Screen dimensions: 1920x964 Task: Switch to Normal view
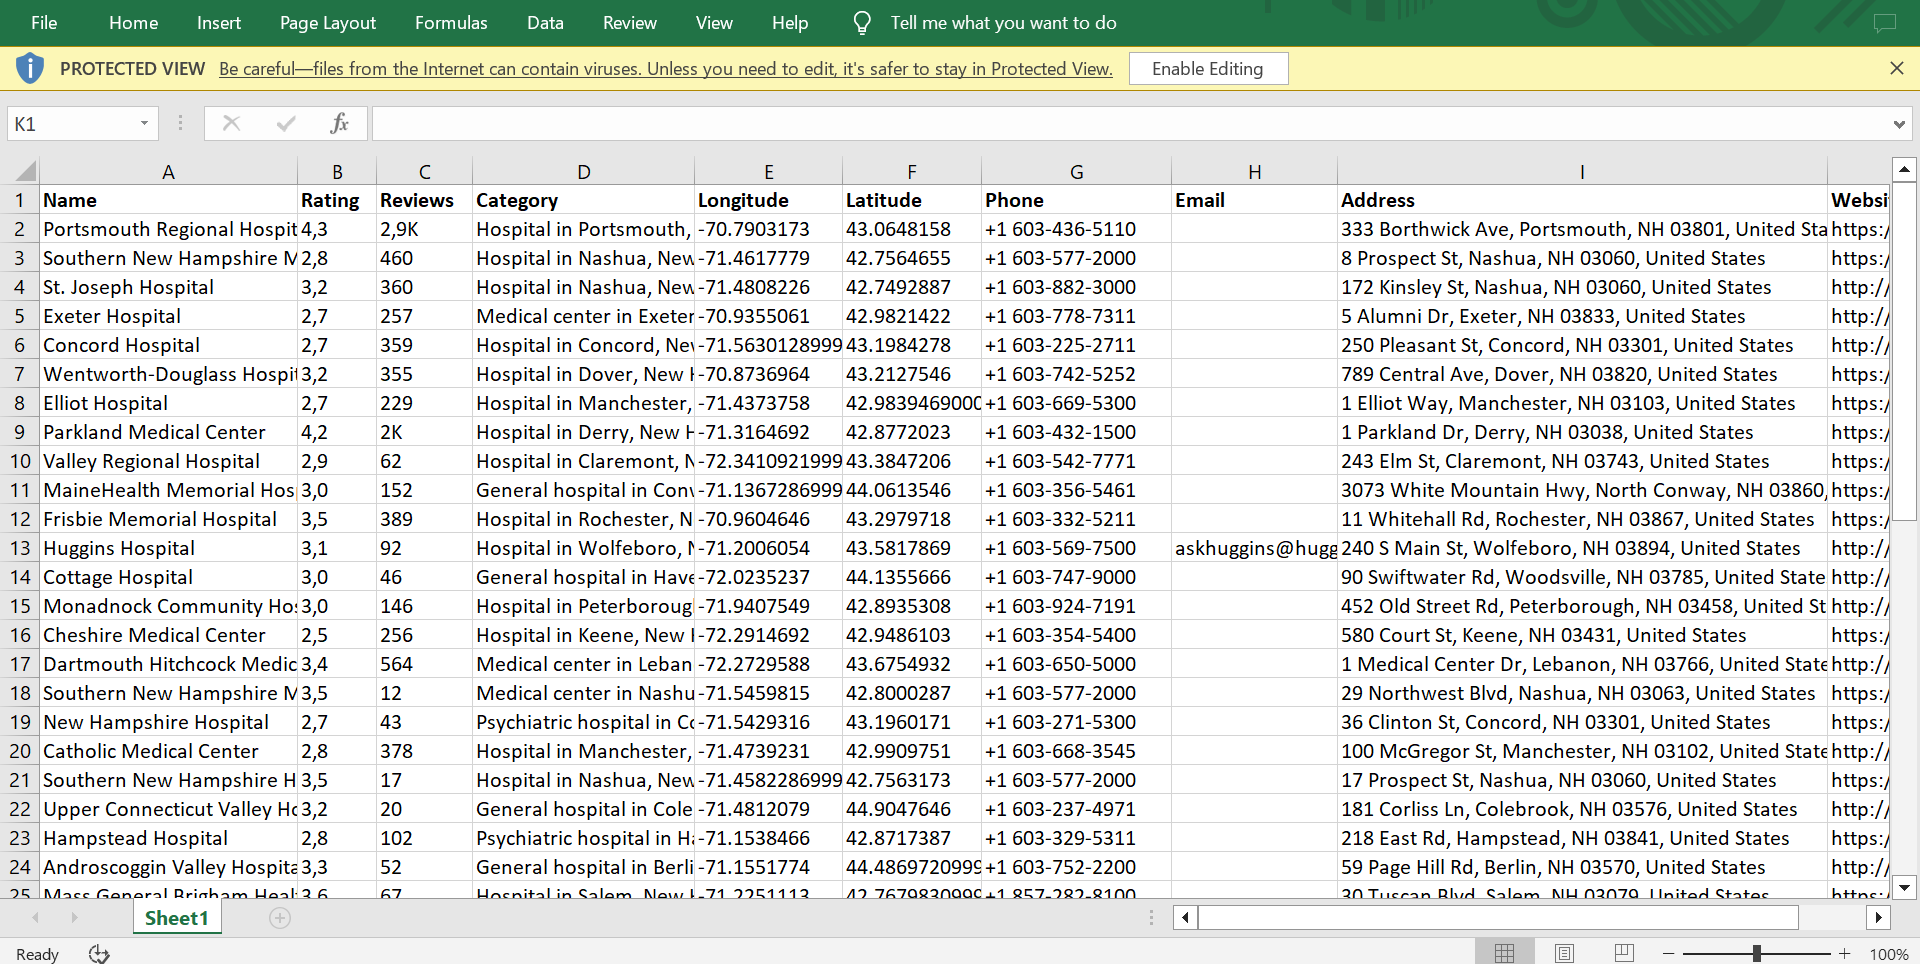coord(1504,954)
